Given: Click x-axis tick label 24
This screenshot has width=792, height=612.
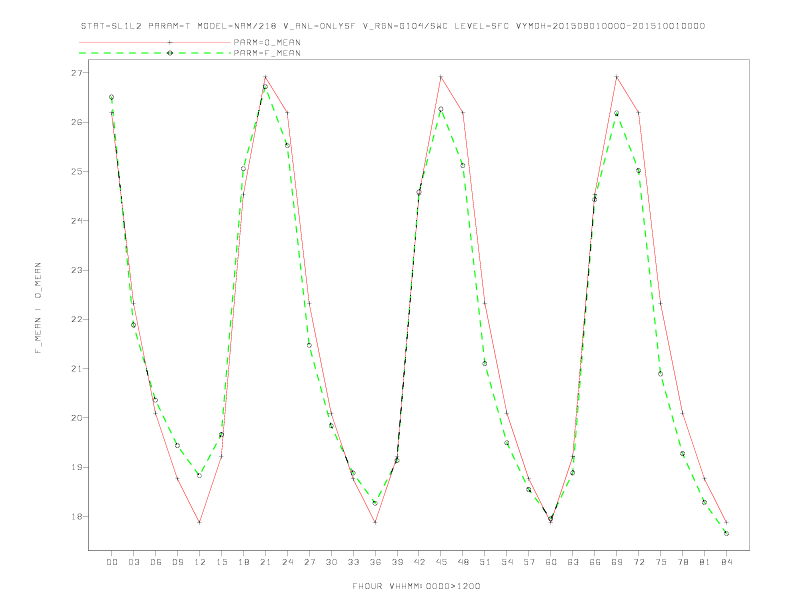Looking at the screenshot, I should (x=287, y=562).
